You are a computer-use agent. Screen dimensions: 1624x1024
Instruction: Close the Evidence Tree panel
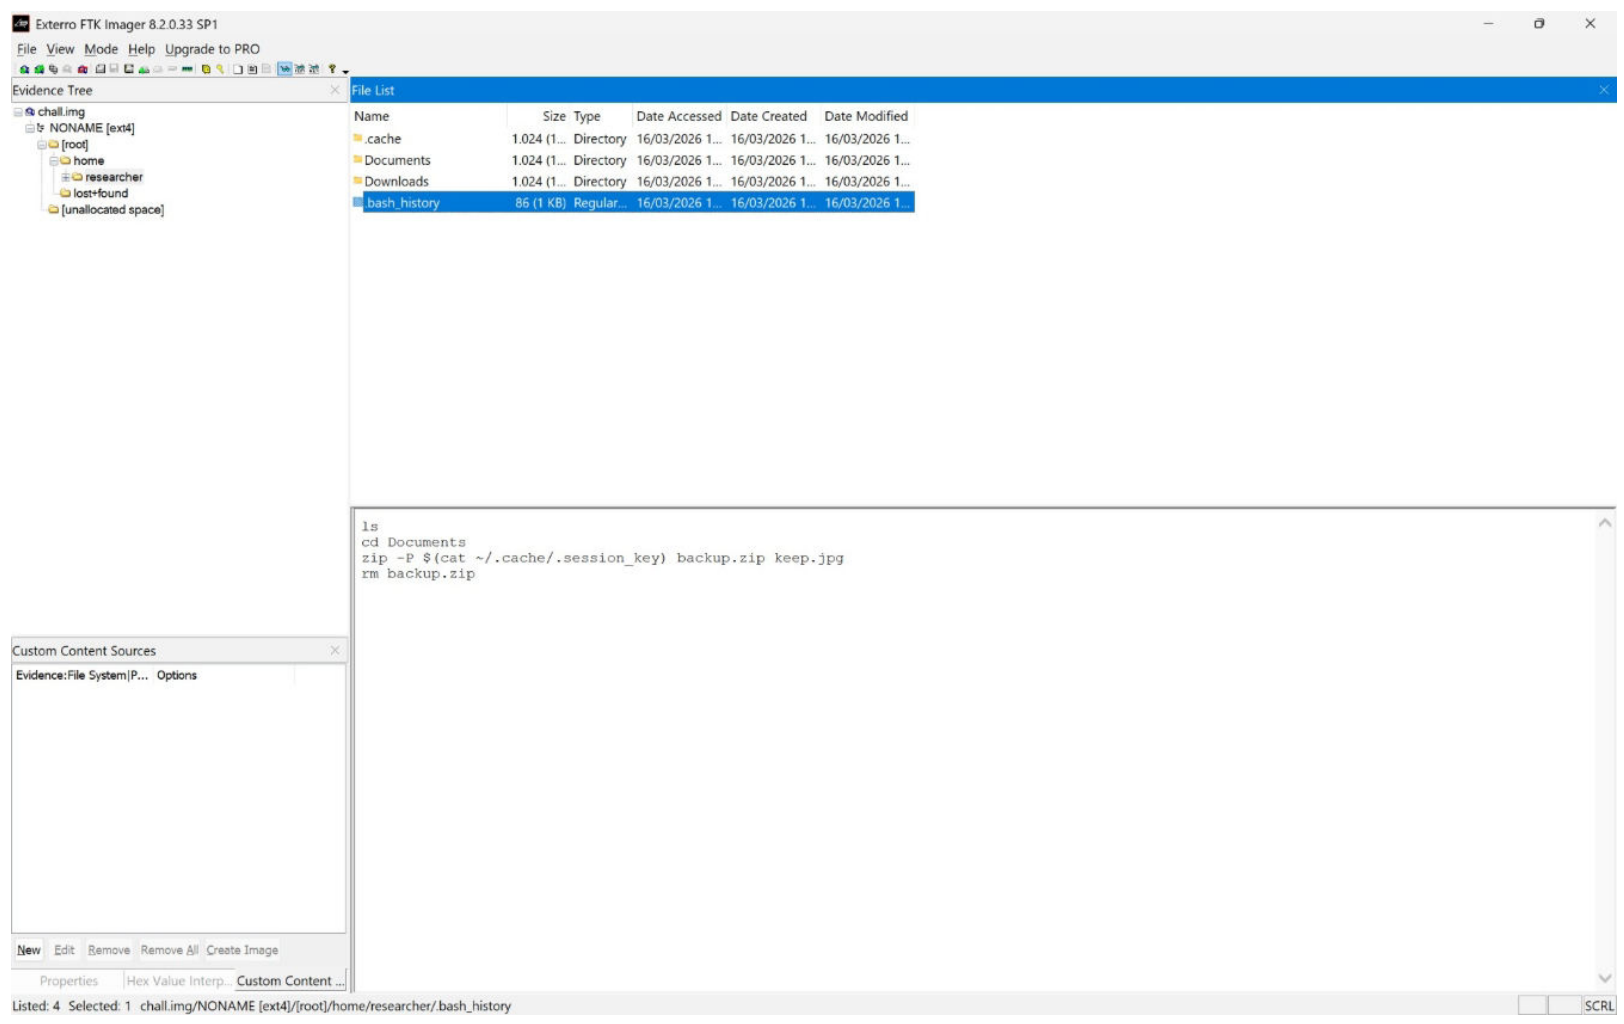(x=335, y=90)
